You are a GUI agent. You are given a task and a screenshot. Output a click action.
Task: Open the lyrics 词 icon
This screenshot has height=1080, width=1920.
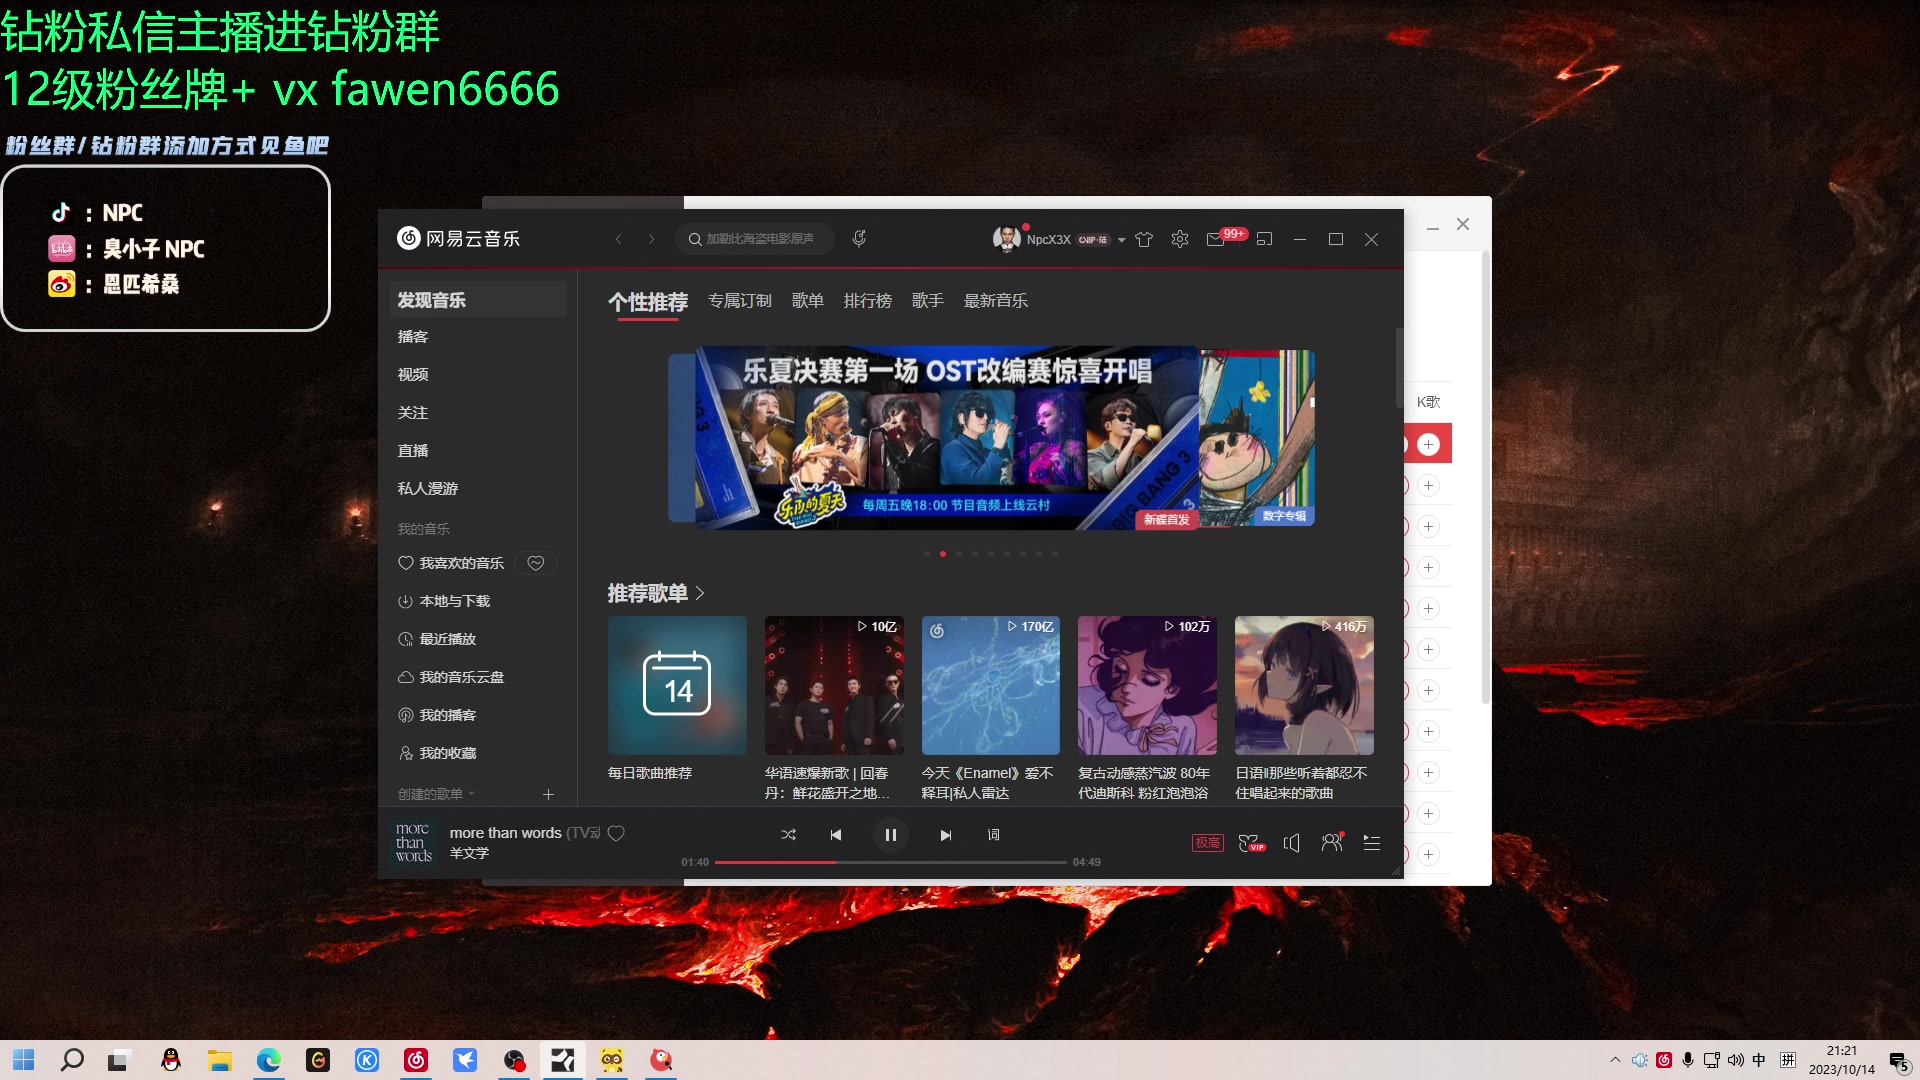(993, 834)
